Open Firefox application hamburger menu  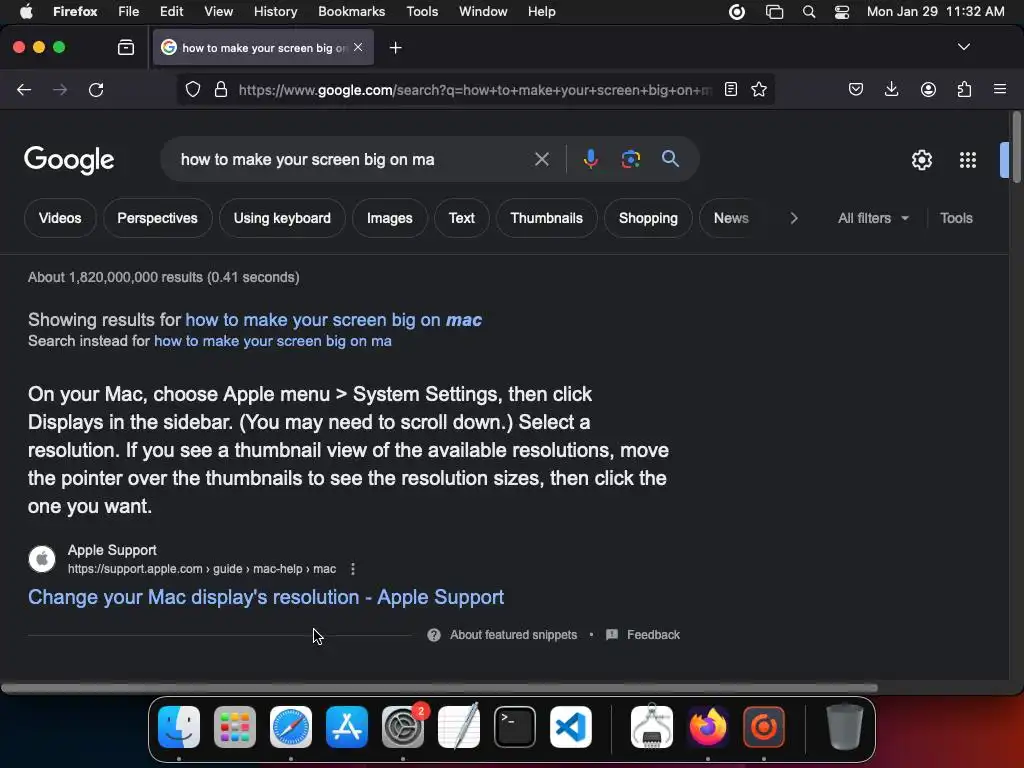pyautogui.click(x=1000, y=89)
